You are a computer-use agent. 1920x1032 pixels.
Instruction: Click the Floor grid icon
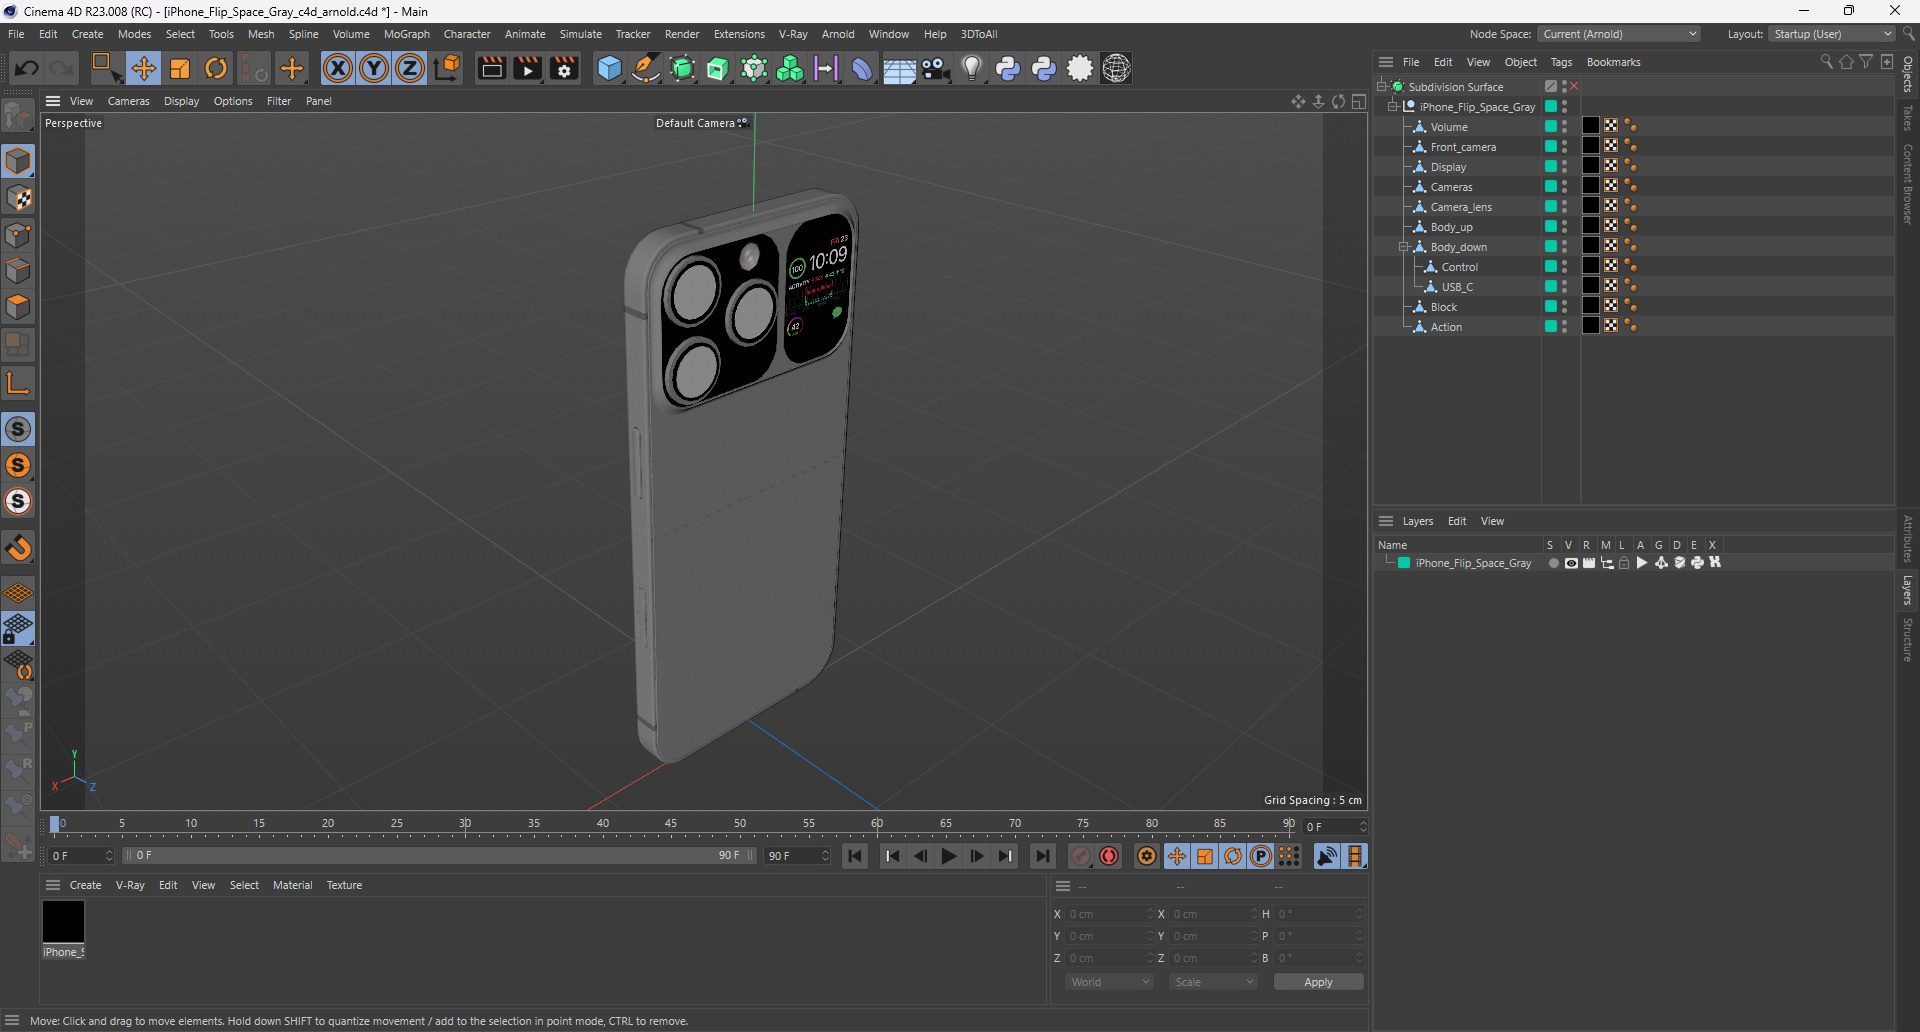899,68
